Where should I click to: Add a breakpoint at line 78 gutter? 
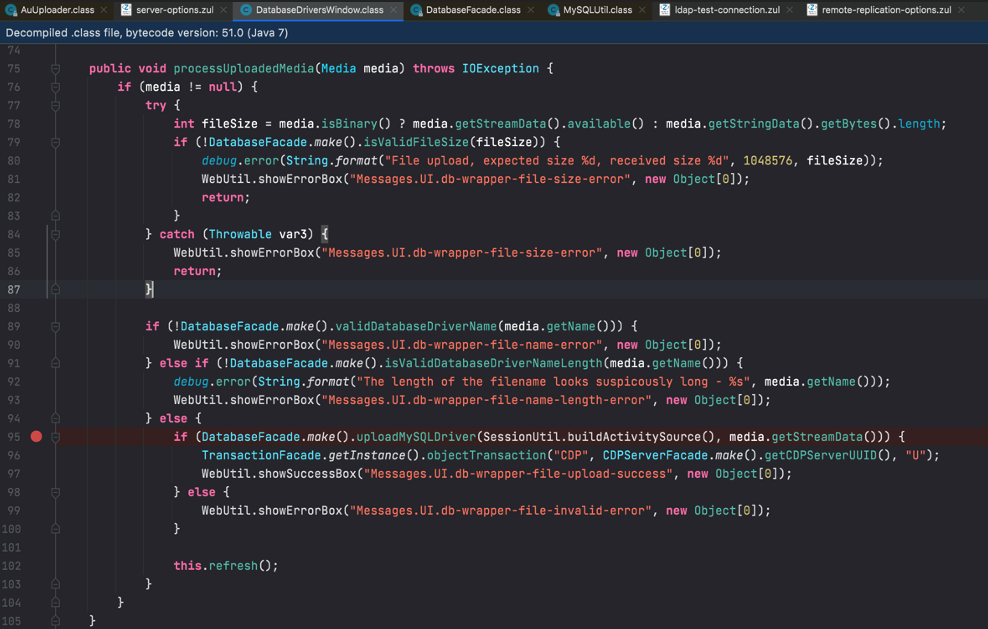click(37, 124)
